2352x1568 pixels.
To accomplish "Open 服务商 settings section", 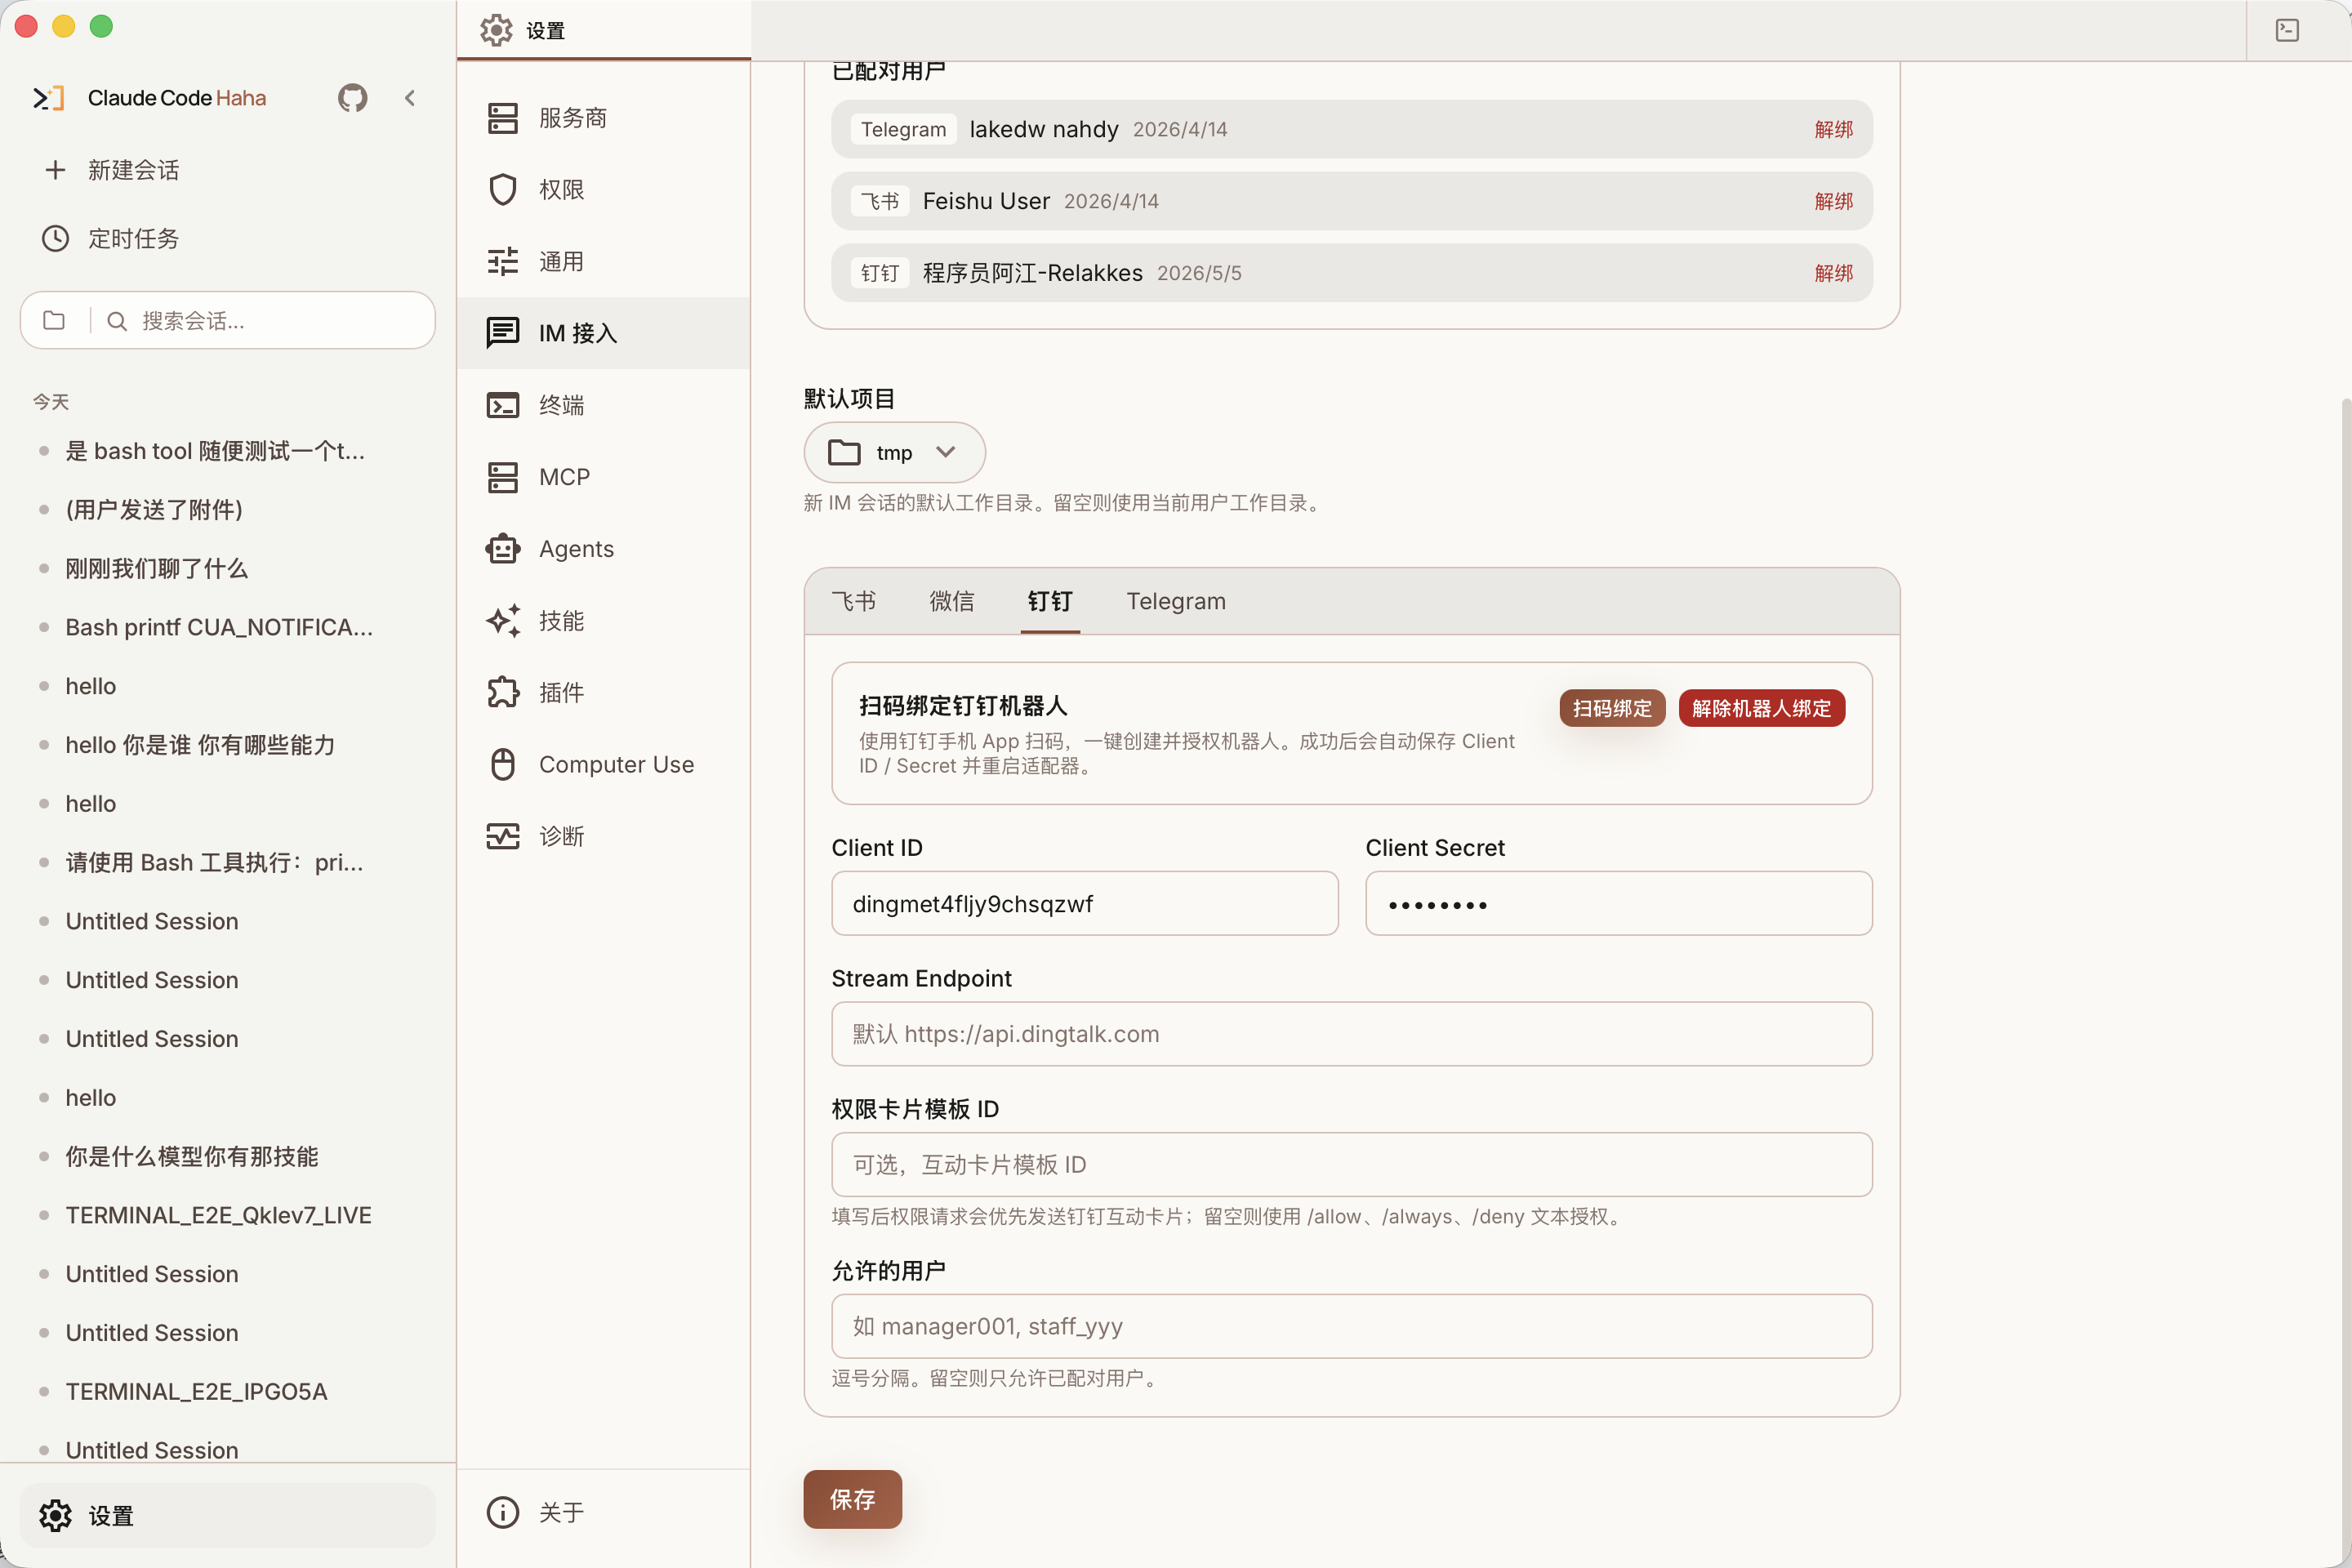I will click(x=603, y=118).
